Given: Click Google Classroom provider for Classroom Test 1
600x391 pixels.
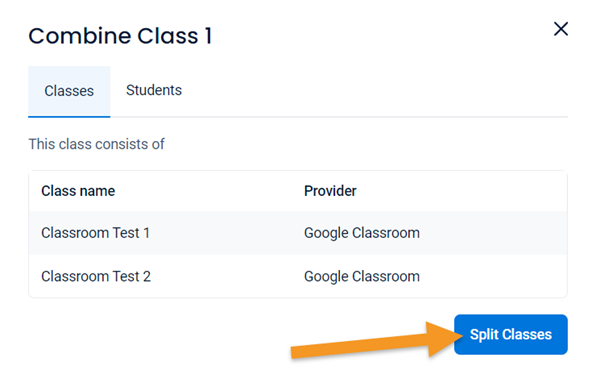Looking at the screenshot, I should pos(362,233).
